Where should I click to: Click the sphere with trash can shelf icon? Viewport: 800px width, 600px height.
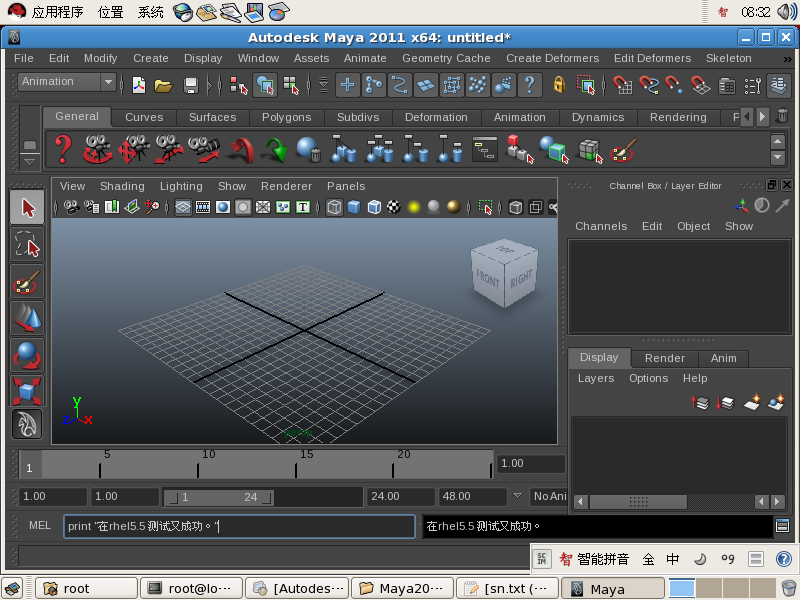click(x=309, y=149)
